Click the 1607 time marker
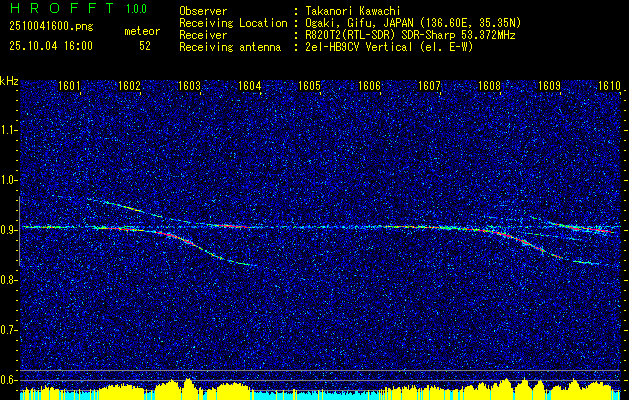Viewport: 629px width, 400px height. [x=429, y=86]
